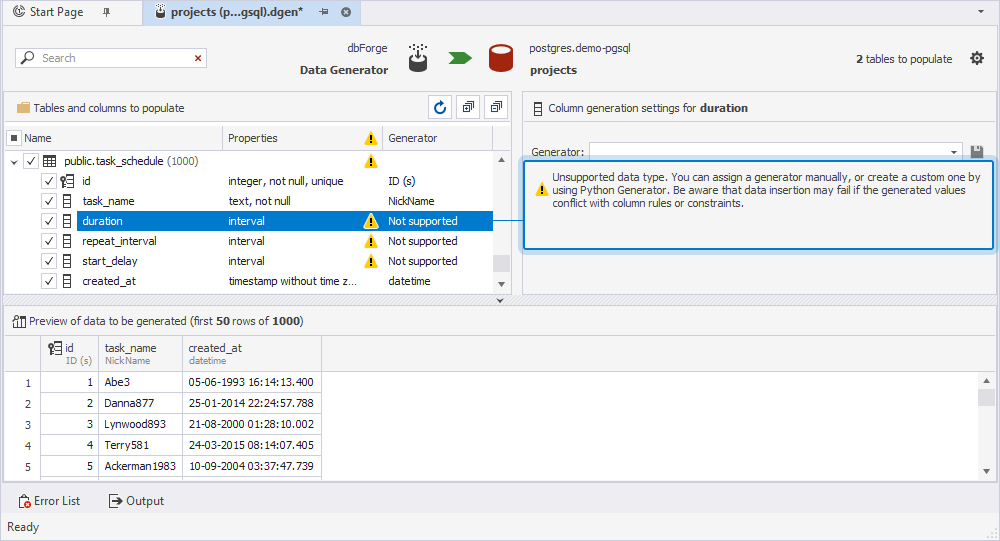Click pin icon on projects tab
1000x541 pixels.
point(324,12)
